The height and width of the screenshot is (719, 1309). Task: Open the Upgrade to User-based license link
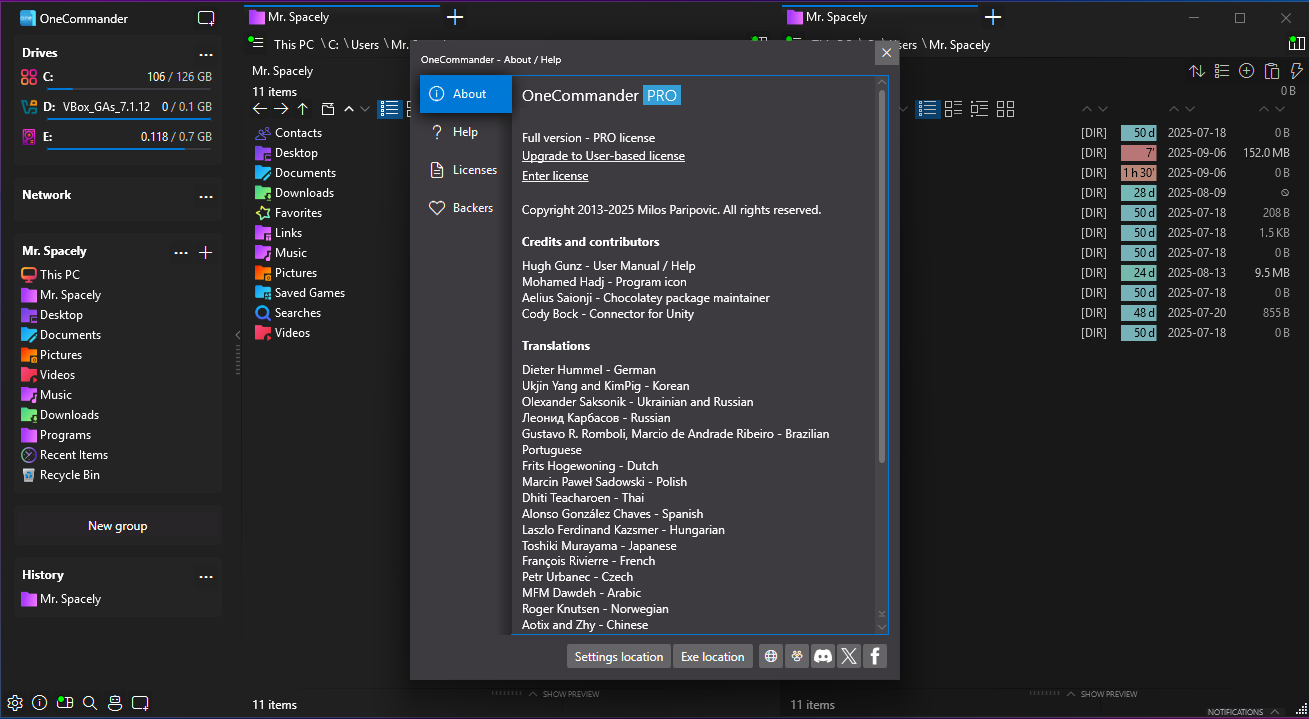coord(603,156)
